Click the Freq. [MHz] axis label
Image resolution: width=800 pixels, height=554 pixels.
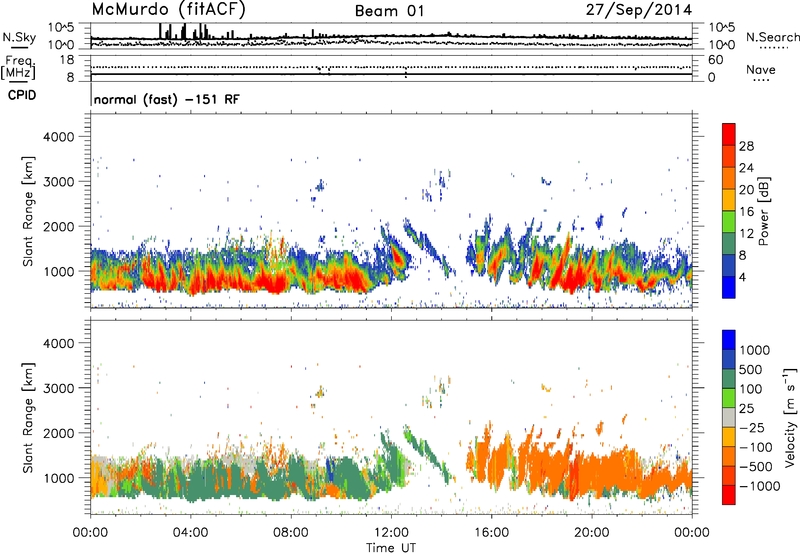tap(18, 68)
